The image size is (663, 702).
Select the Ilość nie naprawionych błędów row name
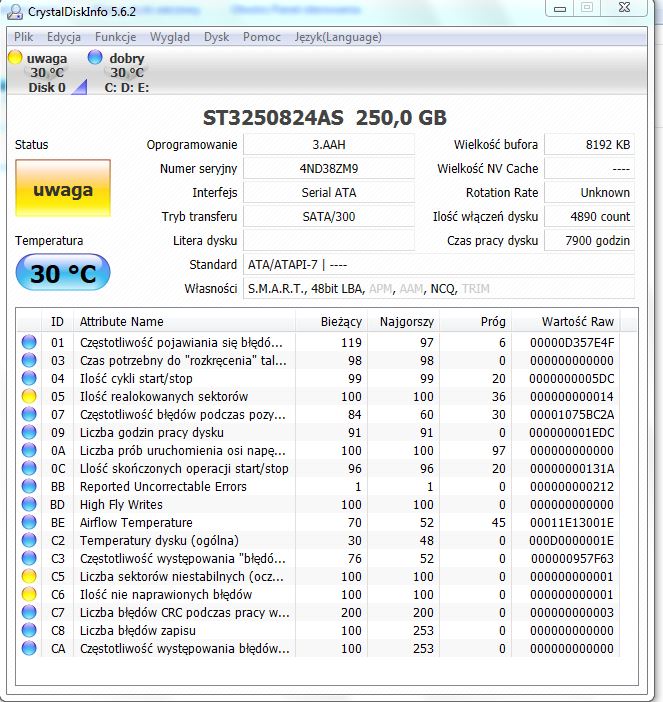(x=166, y=595)
